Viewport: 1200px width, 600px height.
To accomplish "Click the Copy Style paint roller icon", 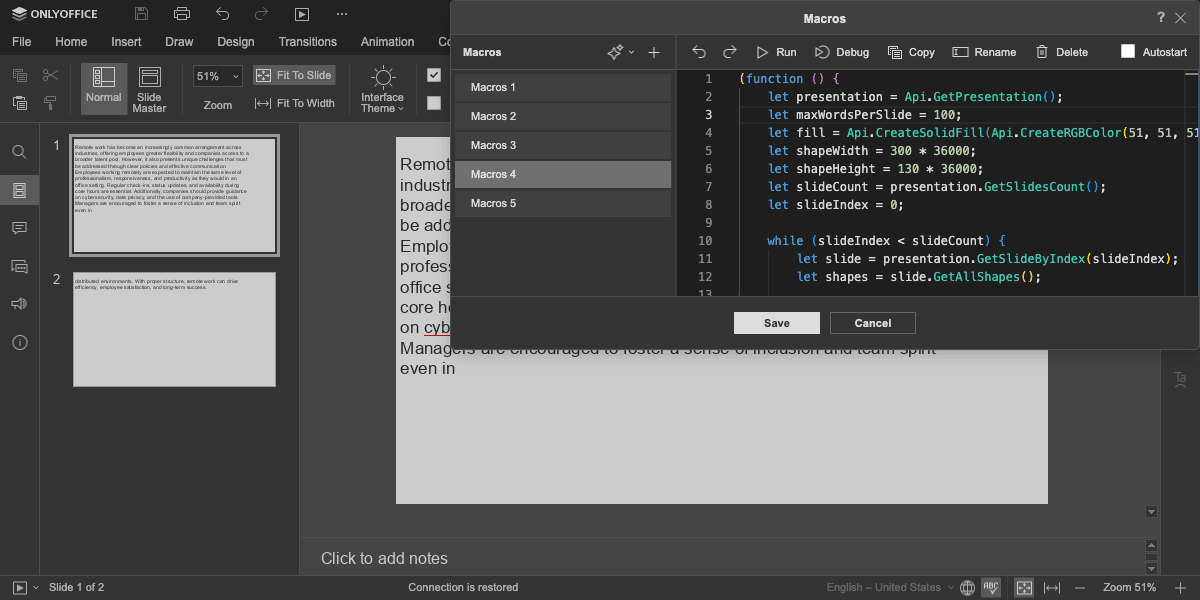I will [50, 102].
